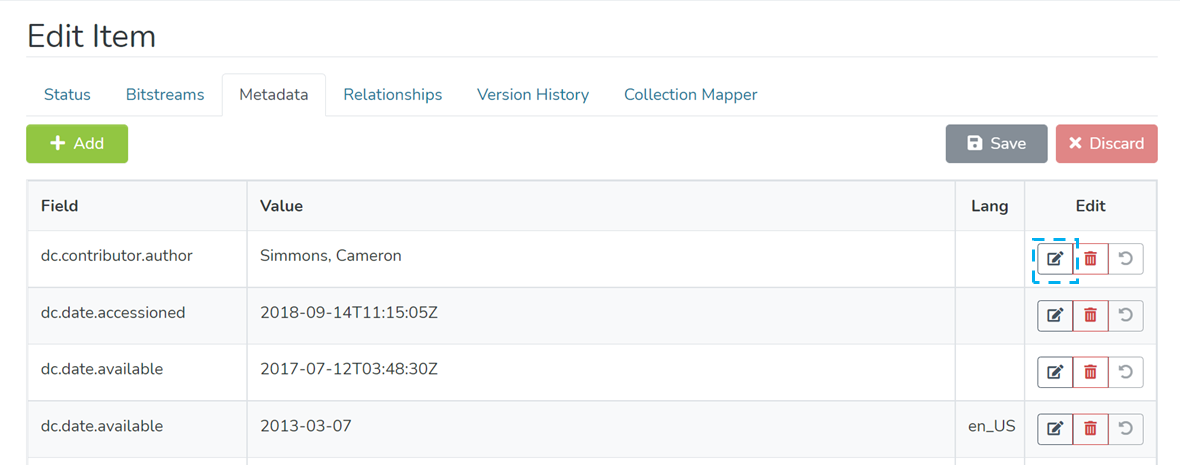Undo changes on the 2017-07-12T03:48:30Z row

(x=1126, y=372)
